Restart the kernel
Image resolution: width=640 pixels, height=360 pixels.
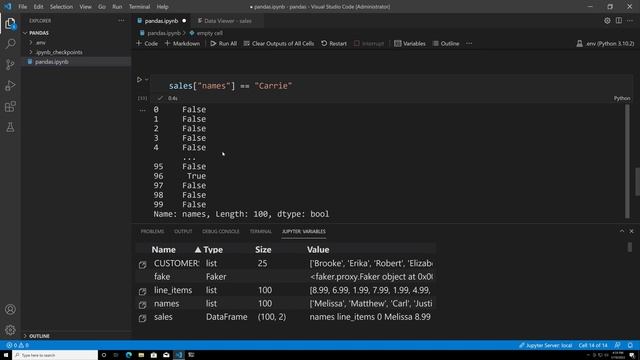click(334, 43)
